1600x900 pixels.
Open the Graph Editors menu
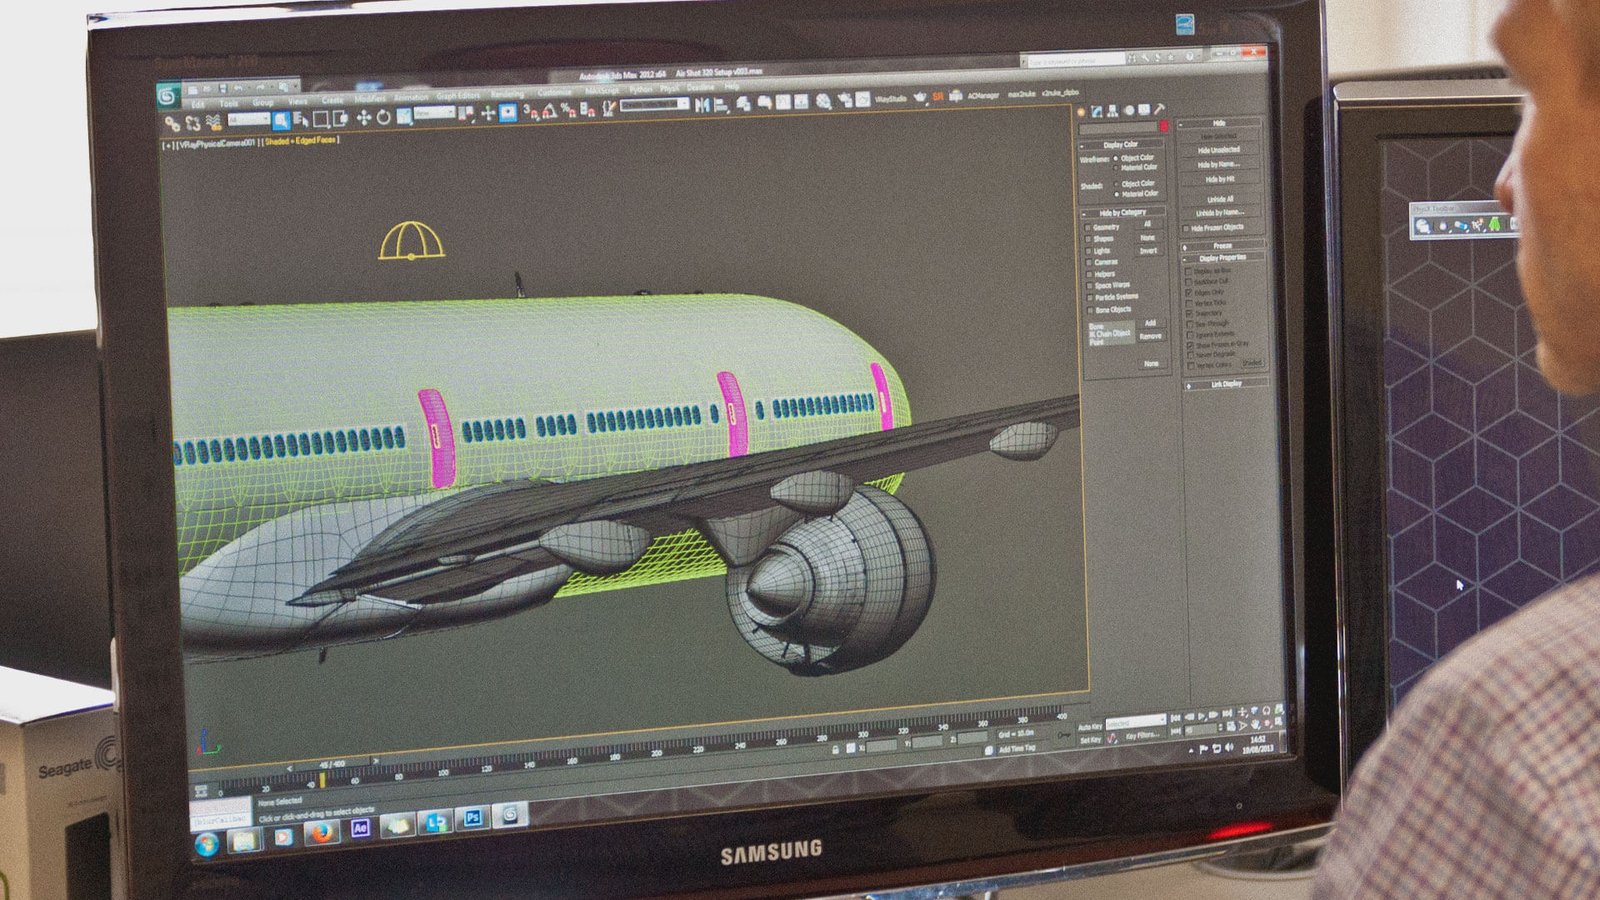tap(458, 96)
